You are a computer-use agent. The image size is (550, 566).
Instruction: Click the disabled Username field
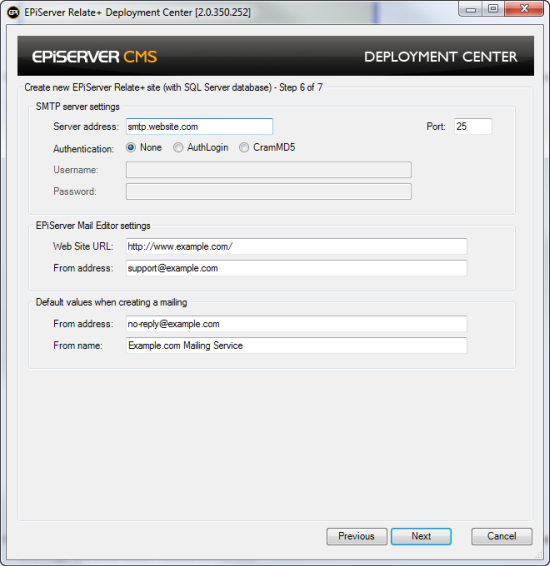[x=269, y=170]
